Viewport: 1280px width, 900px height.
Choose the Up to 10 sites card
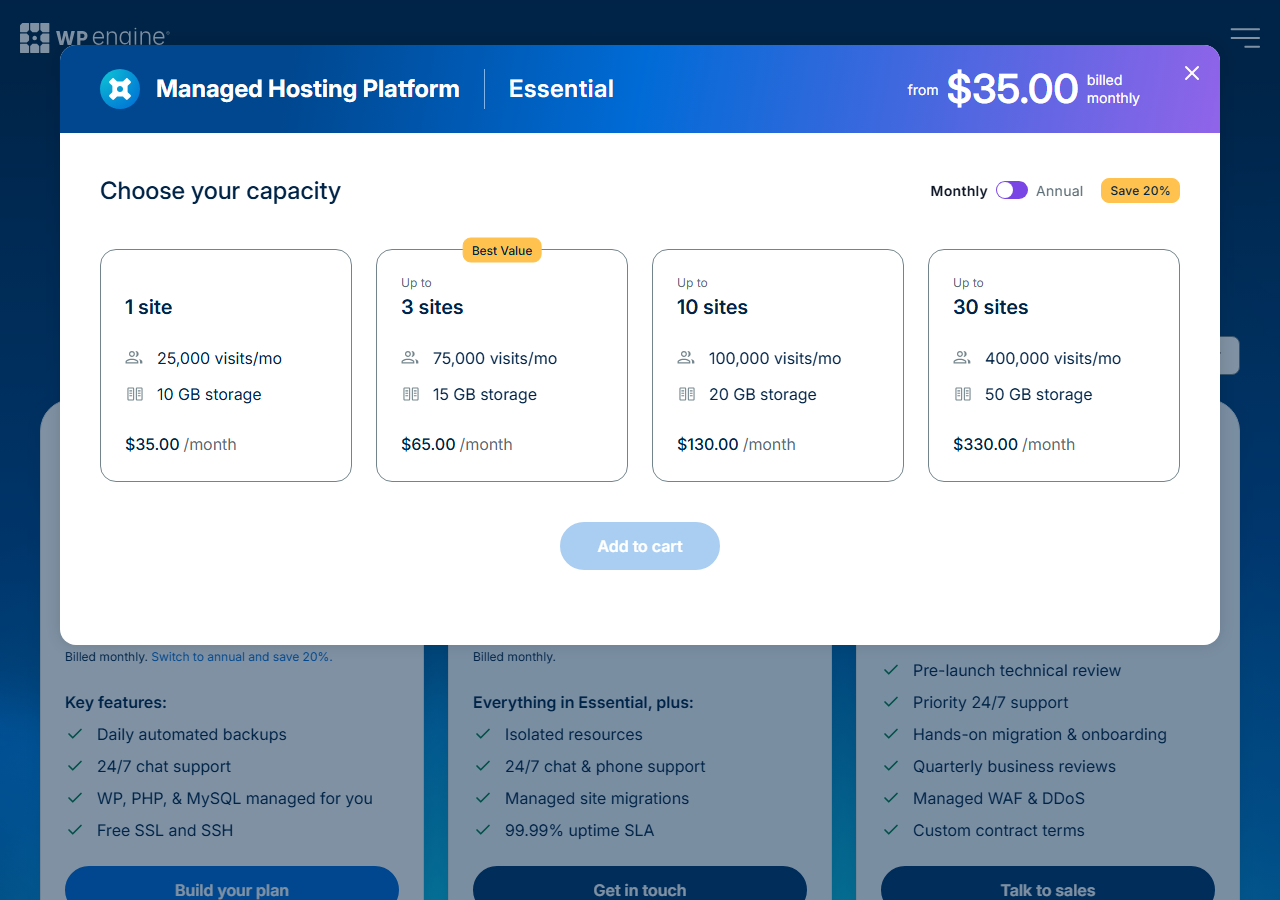778,365
